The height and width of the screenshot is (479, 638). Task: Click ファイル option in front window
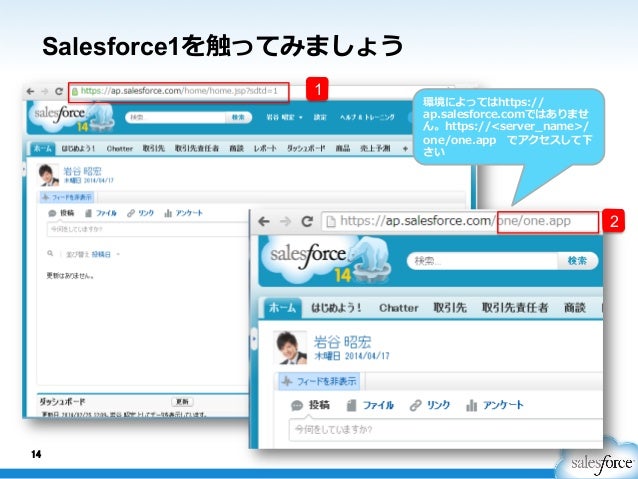(x=370, y=405)
